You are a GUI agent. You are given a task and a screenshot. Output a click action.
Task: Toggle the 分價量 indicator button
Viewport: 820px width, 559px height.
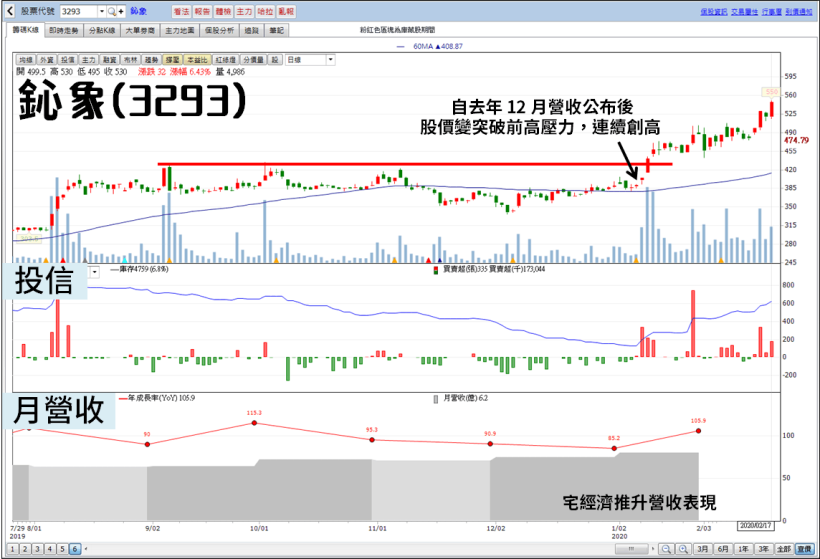pos(254,60)
